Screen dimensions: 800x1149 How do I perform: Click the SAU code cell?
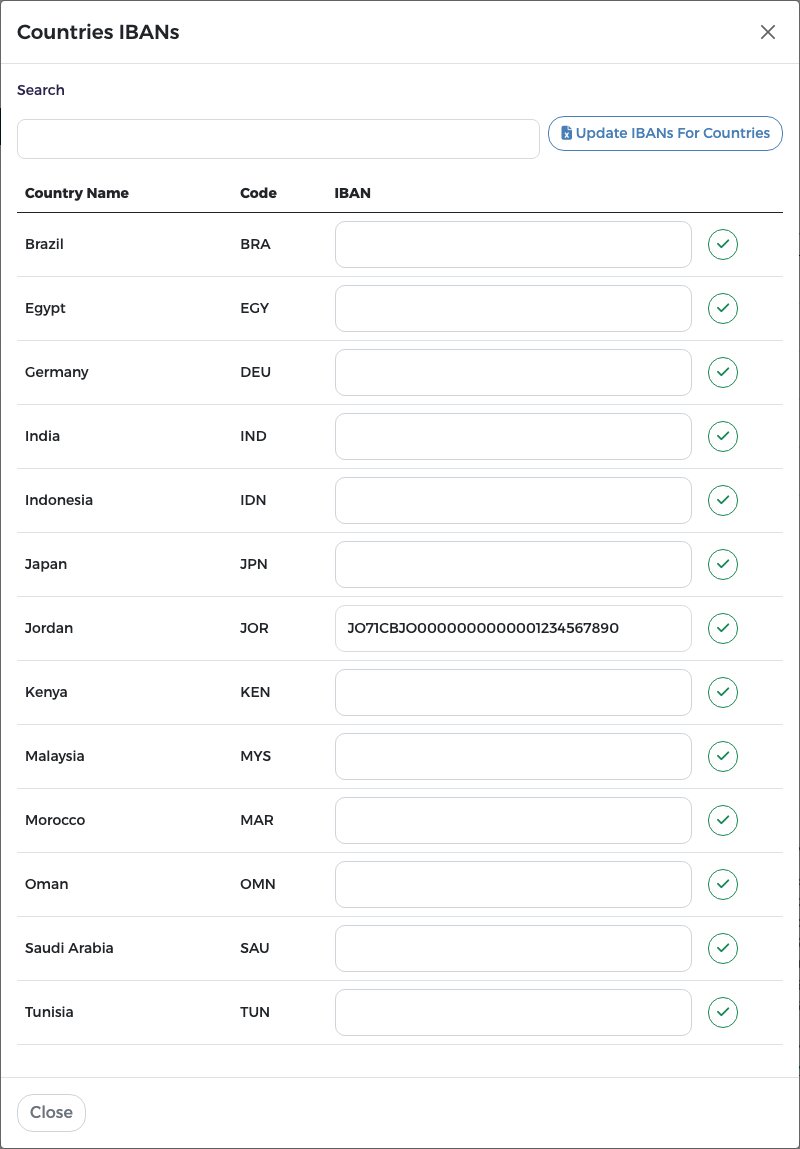click(x=255, y=948)
